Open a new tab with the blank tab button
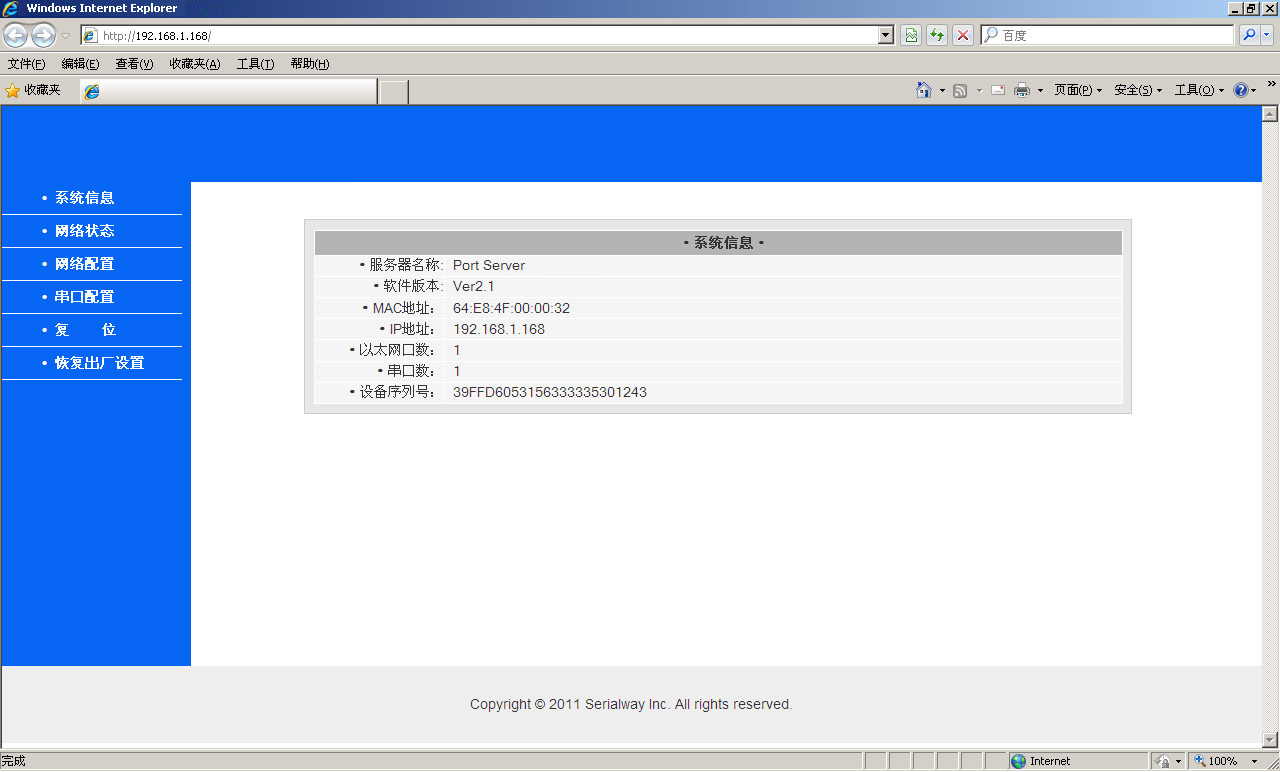 point(394,92)
